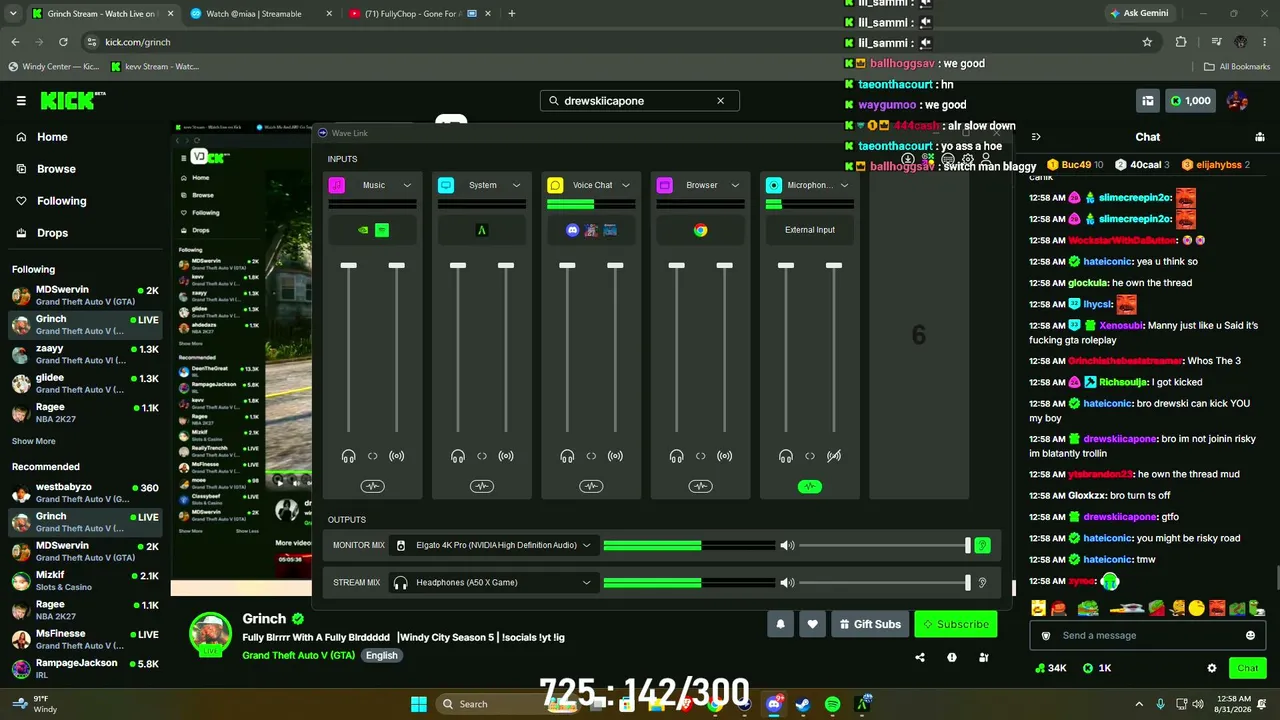Select the Spotify app in Music channel
Screen dimensions: 1280x720
(x=382, y=230)
